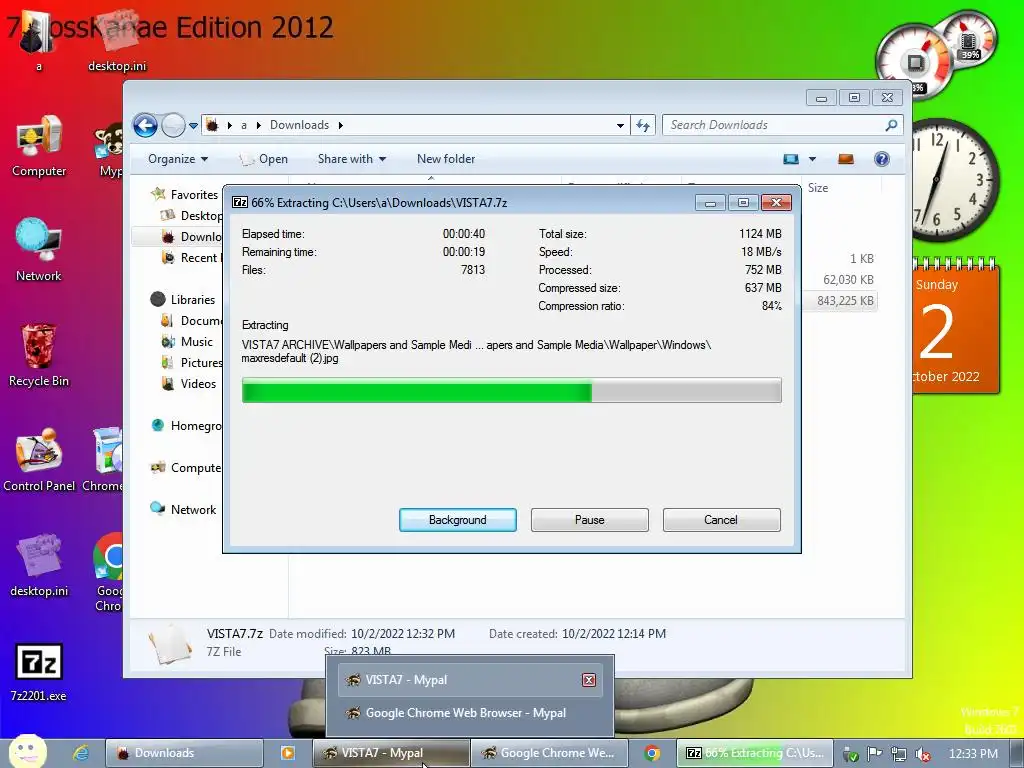The width and height of the screenshot is (1024, 768).
Task: Open Network desktop icon
Action: point(39,251)
